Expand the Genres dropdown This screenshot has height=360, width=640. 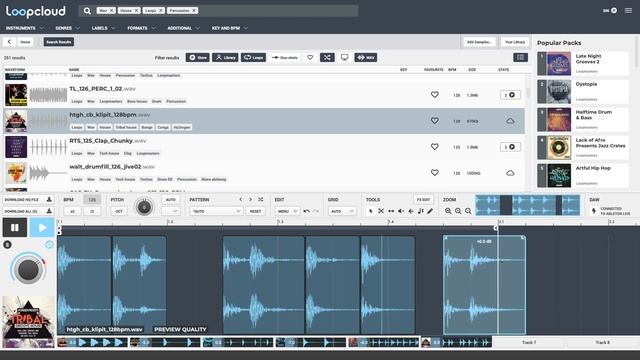click(x=67, y=28)
